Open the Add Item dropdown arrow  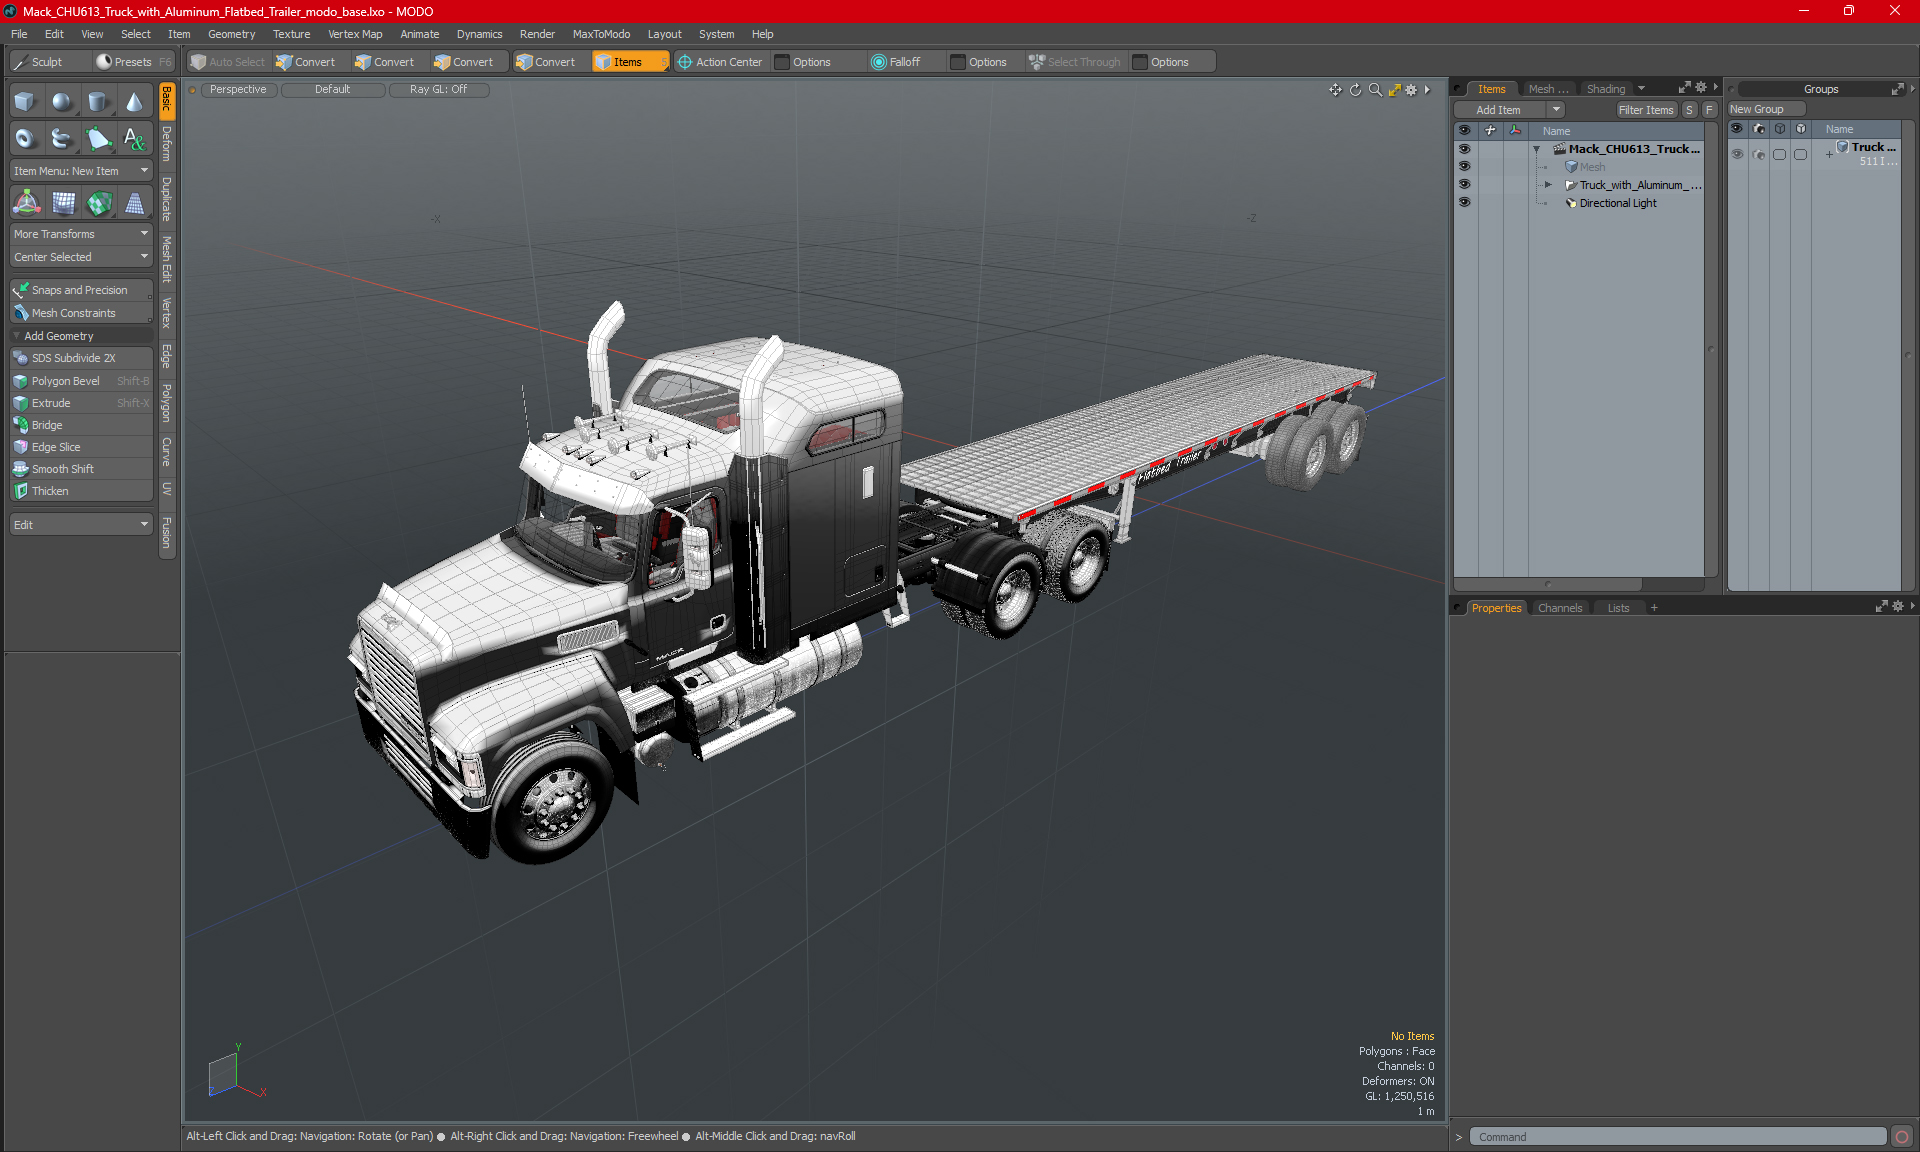coord(1556,110)
